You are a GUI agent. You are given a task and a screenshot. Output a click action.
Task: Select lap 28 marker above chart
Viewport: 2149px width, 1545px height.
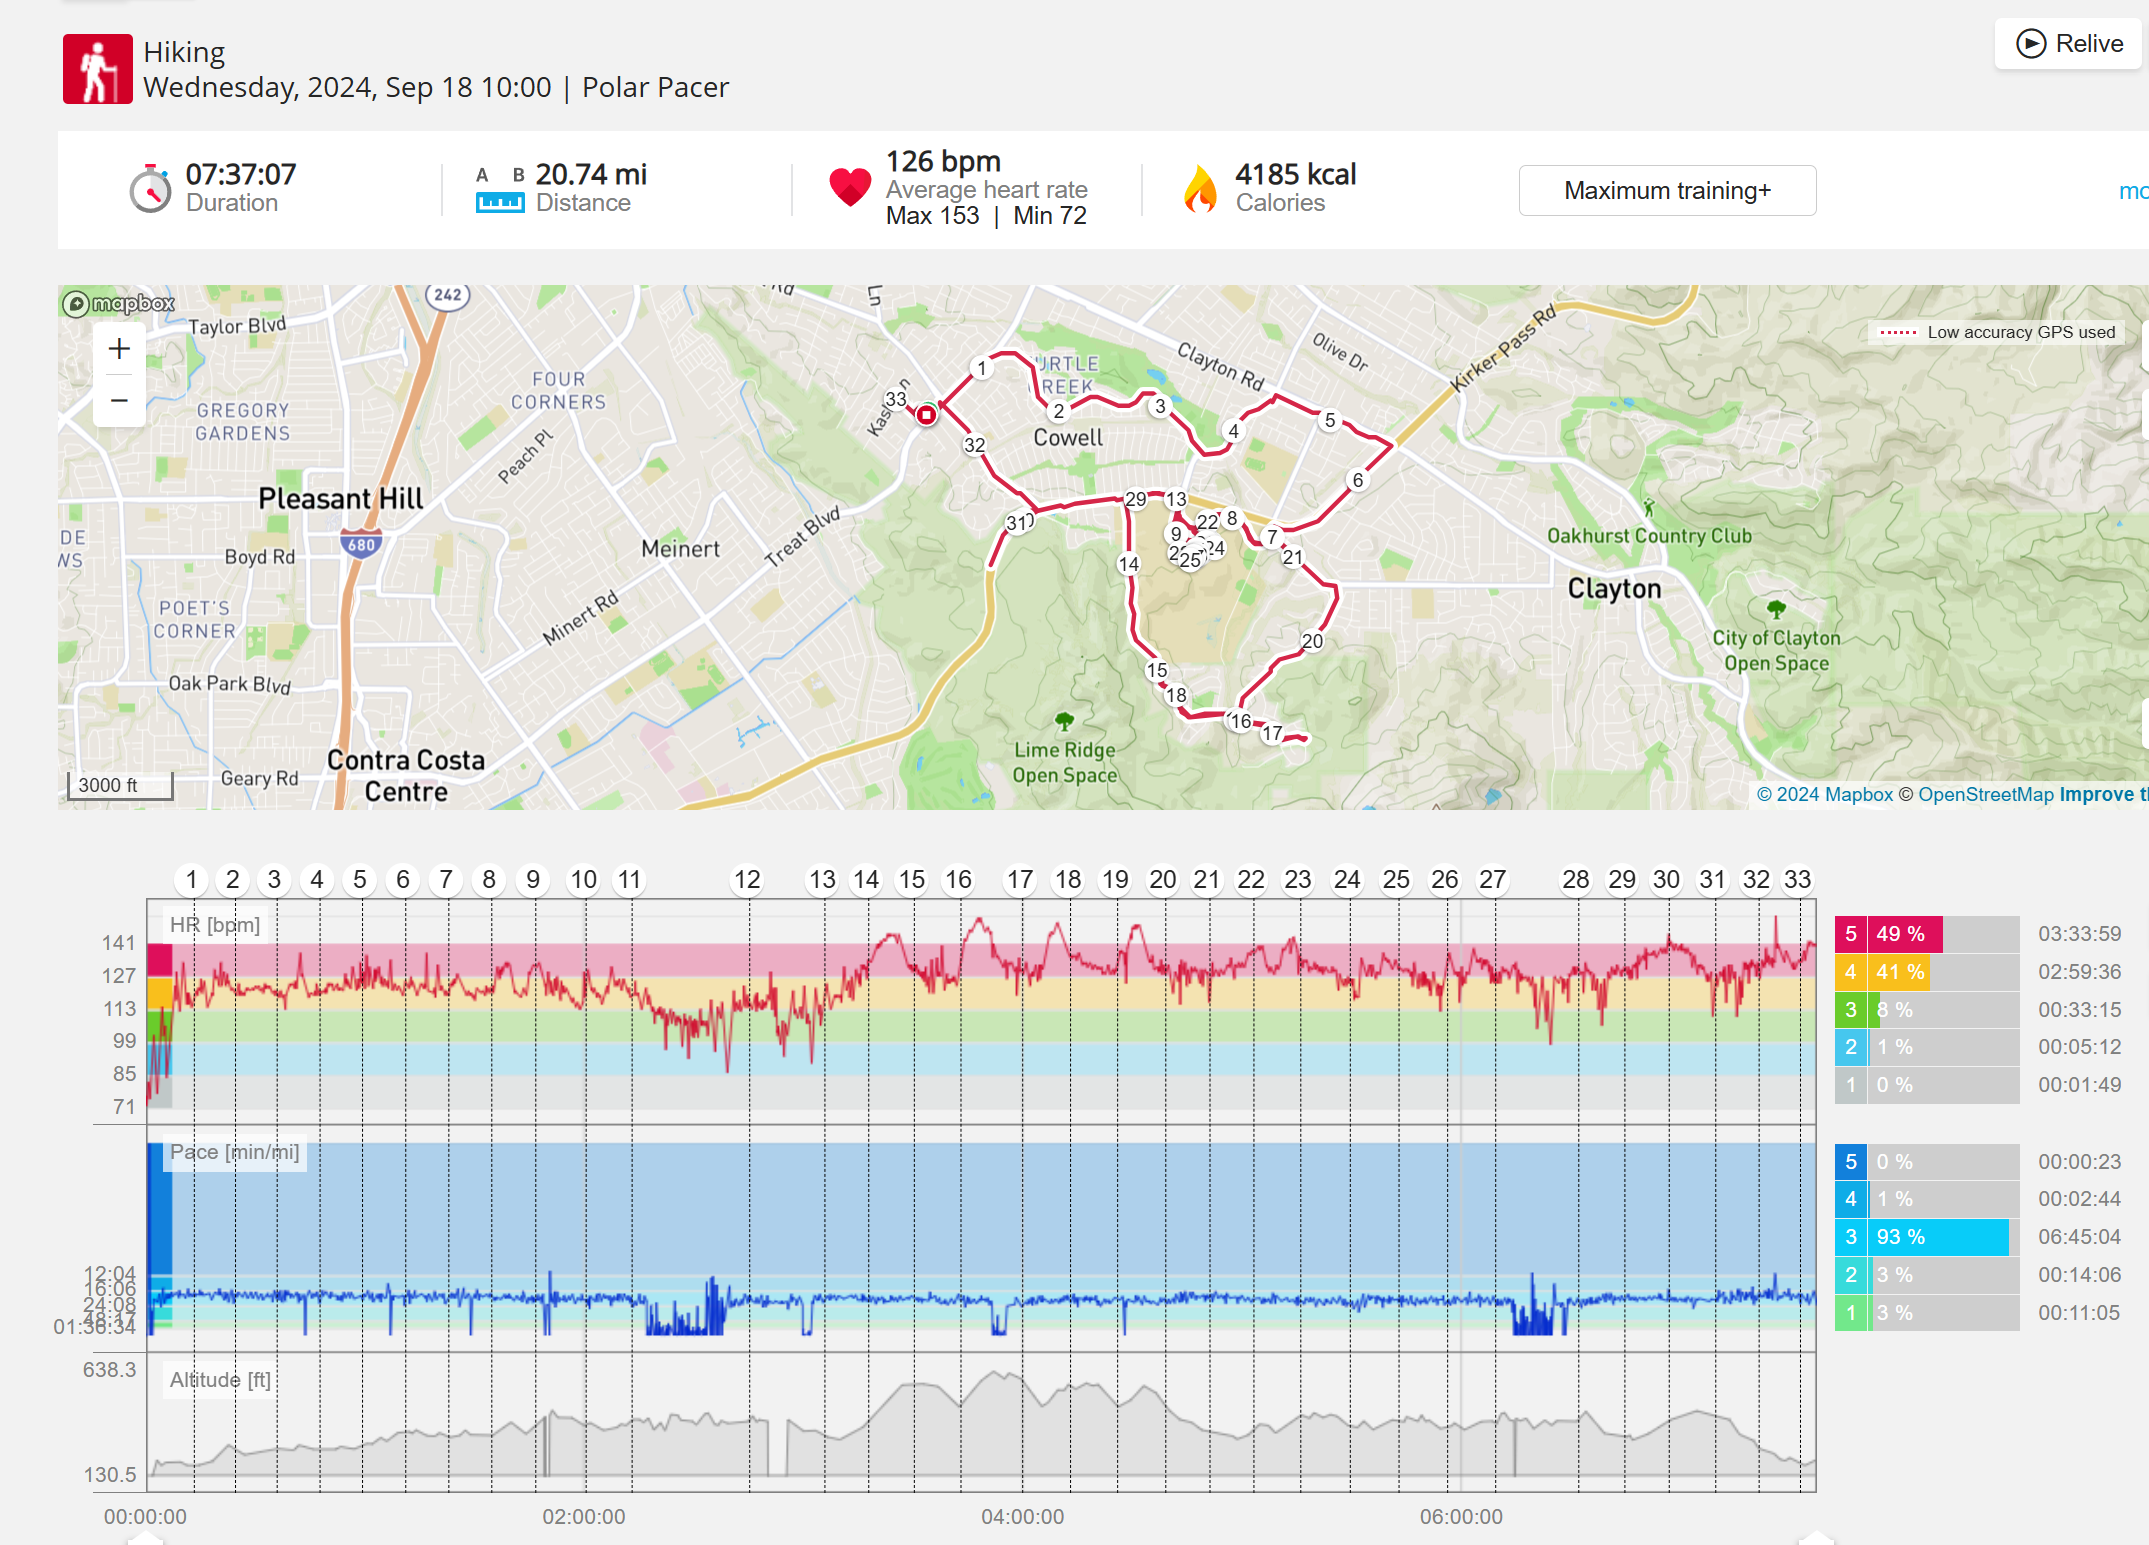point(1575,879)
